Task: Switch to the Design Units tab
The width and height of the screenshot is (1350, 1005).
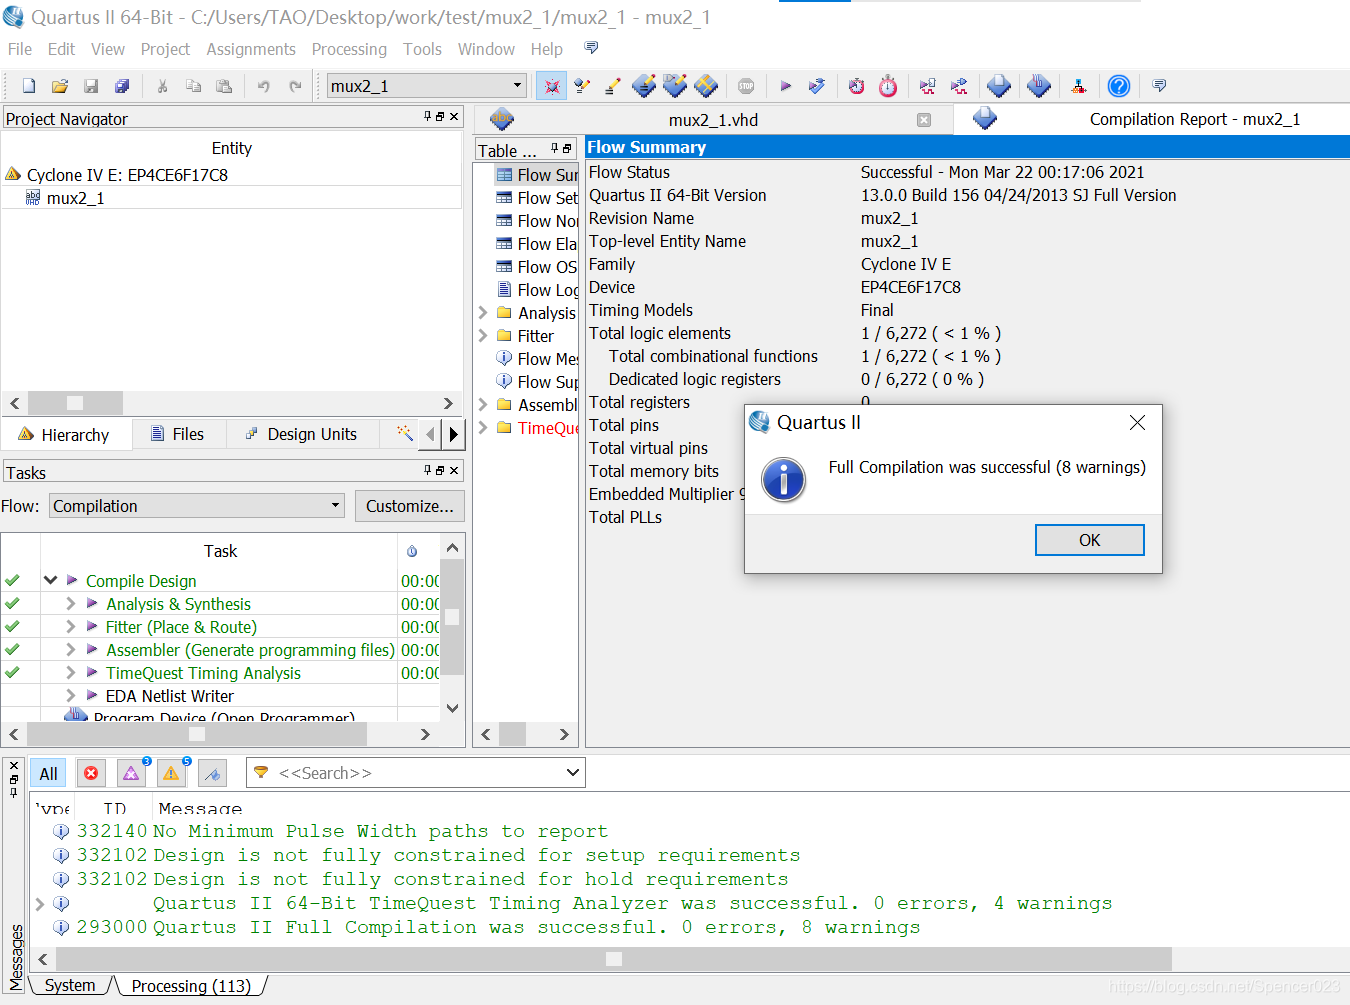Action: (302, 434)
